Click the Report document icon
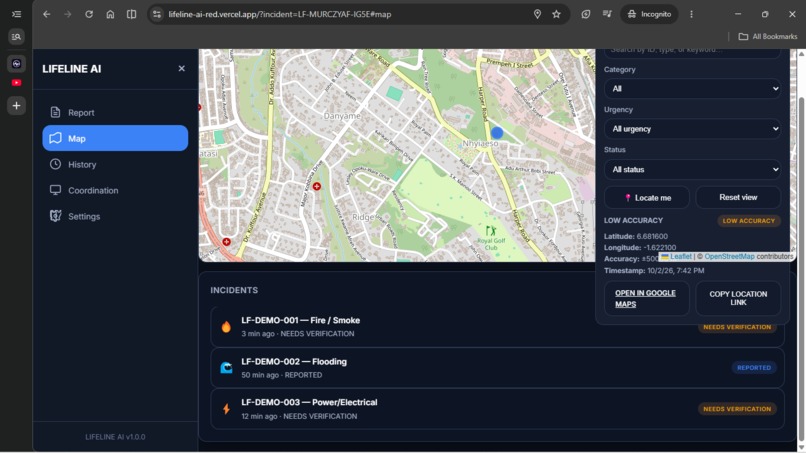The image size is (806, 453). tap(56, 112)
